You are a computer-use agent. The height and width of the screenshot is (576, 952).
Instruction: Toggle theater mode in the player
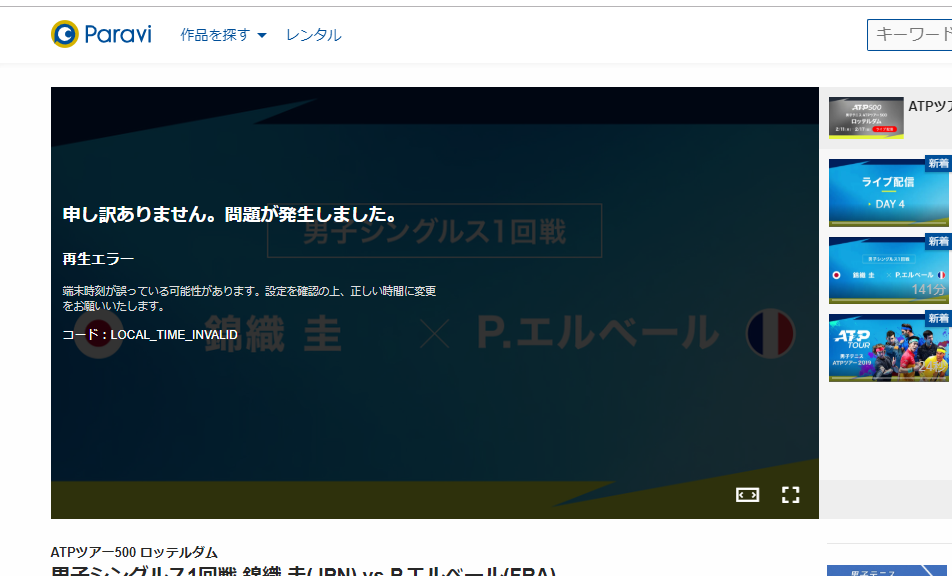[x=747, y=495]
